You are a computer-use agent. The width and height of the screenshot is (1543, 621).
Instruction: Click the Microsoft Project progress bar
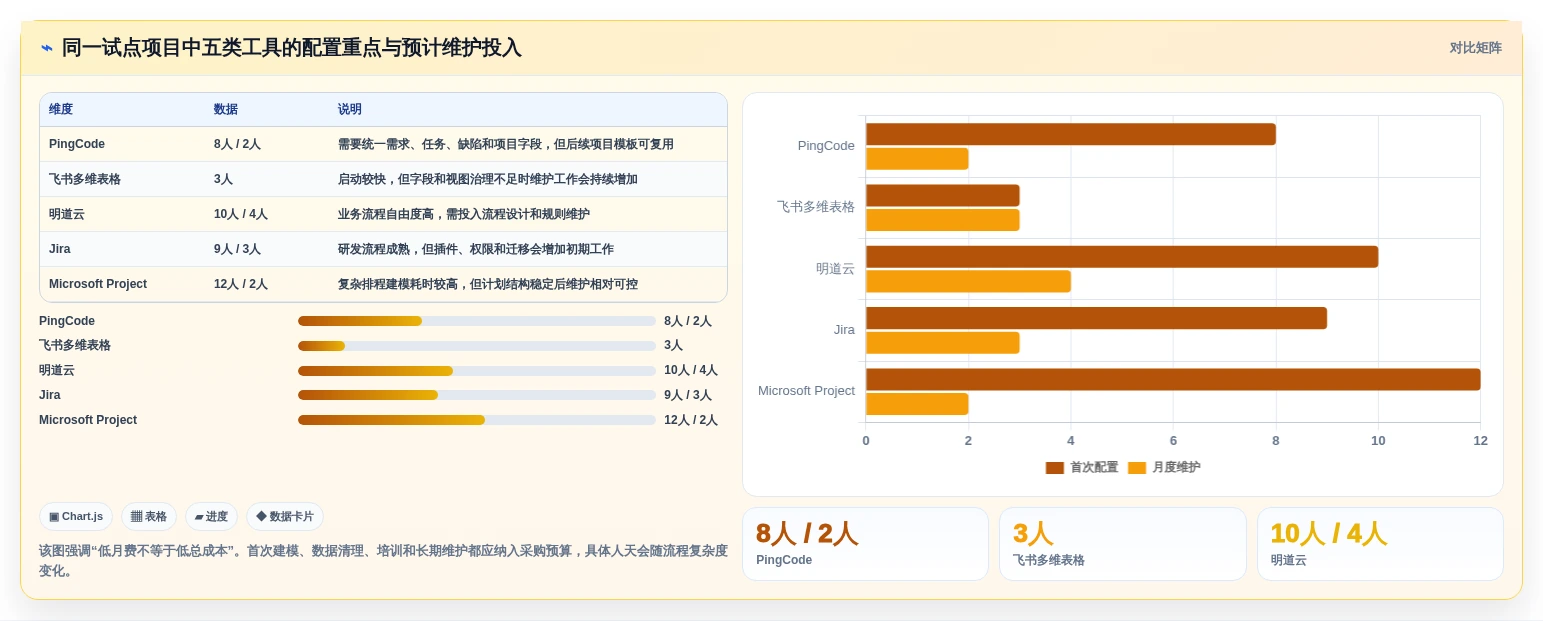point(477,420)
